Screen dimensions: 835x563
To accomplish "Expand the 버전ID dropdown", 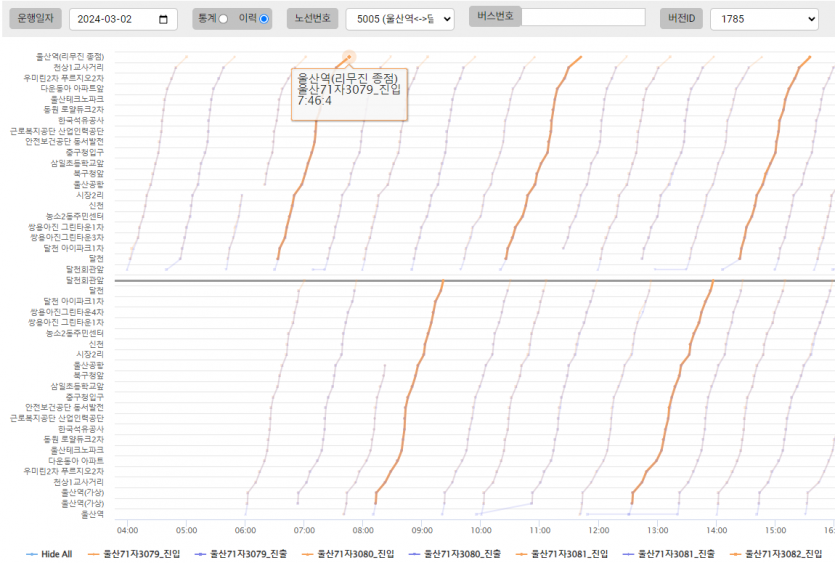I will click(x=764, y=19).
